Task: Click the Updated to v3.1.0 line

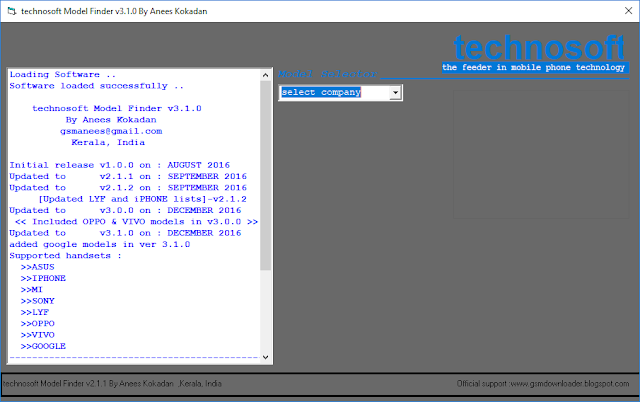Action: [x=125, y=233]
